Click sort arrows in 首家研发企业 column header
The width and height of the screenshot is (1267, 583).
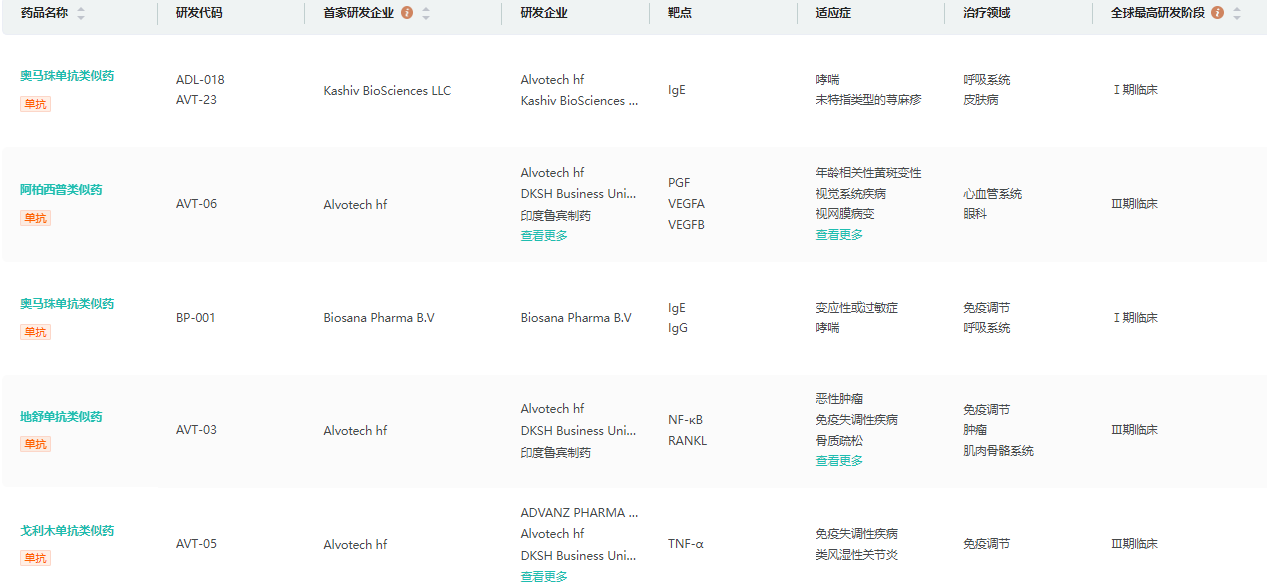[426, 13]
